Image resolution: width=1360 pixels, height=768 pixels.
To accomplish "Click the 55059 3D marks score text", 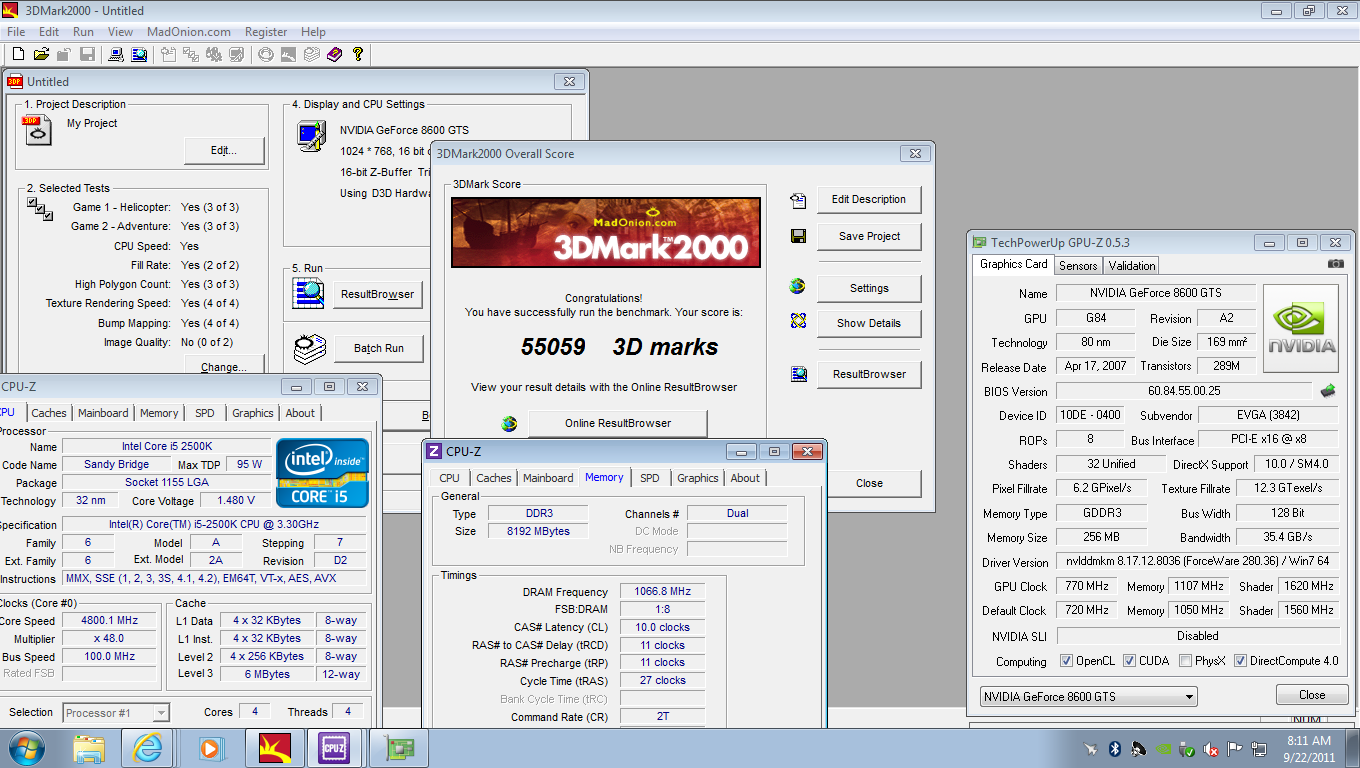I will click(x=619, y=347).
